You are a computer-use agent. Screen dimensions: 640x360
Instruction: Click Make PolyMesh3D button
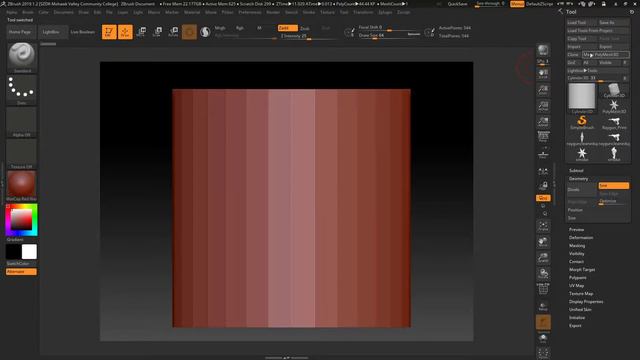606,54
